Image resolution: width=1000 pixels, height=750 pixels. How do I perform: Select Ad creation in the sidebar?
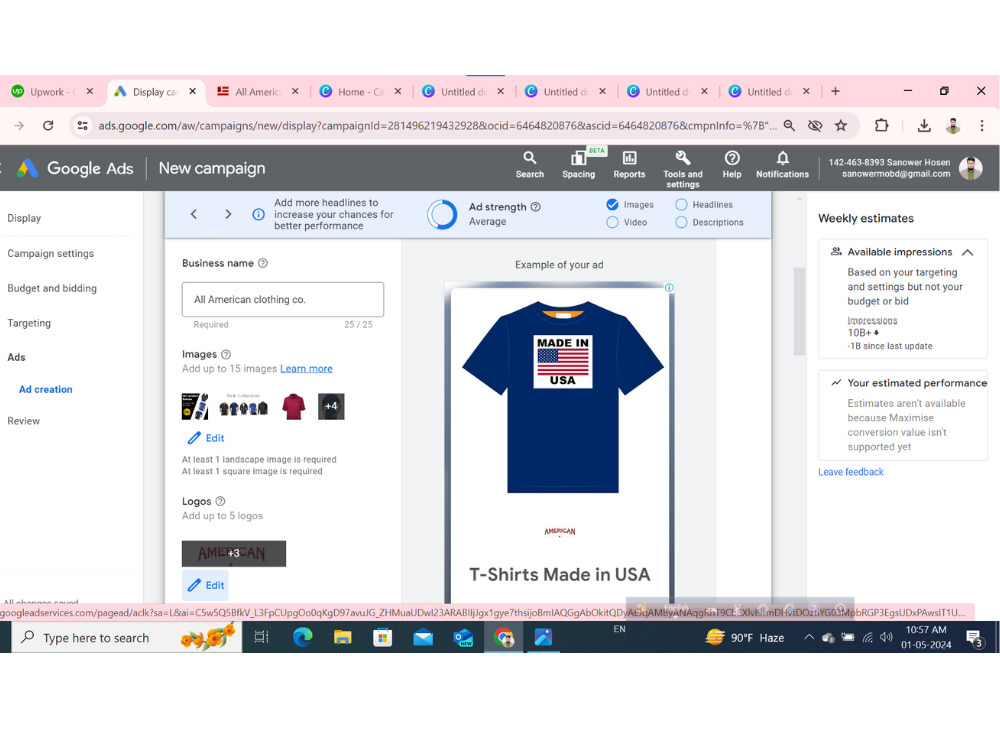click(46, 389)
